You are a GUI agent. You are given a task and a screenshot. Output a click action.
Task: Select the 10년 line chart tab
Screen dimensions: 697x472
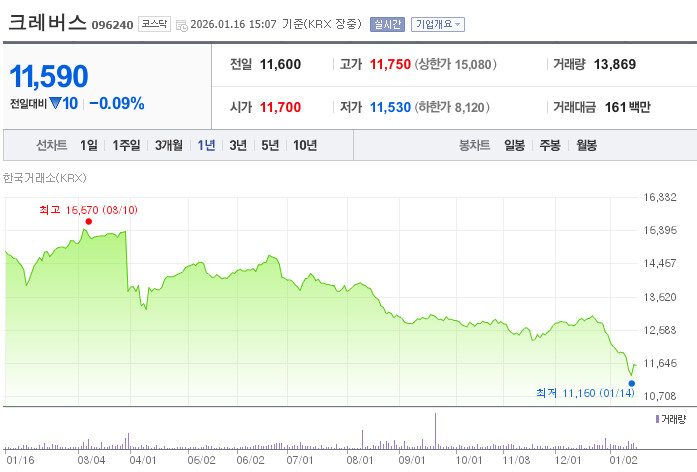click(305, 145)
